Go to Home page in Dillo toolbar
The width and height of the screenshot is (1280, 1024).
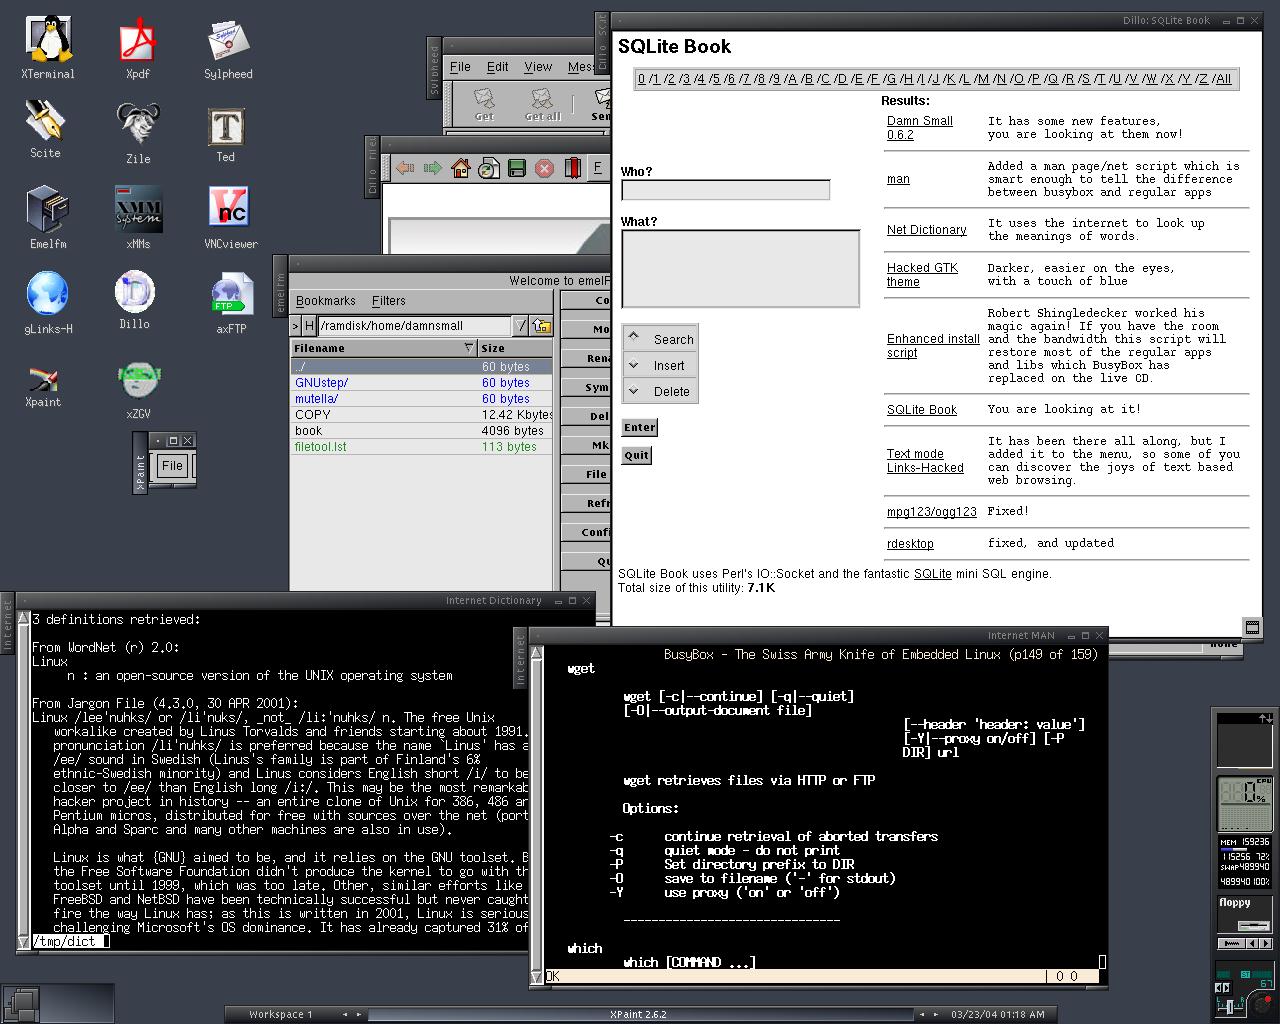pyautogui.click(x=461, y=168)
